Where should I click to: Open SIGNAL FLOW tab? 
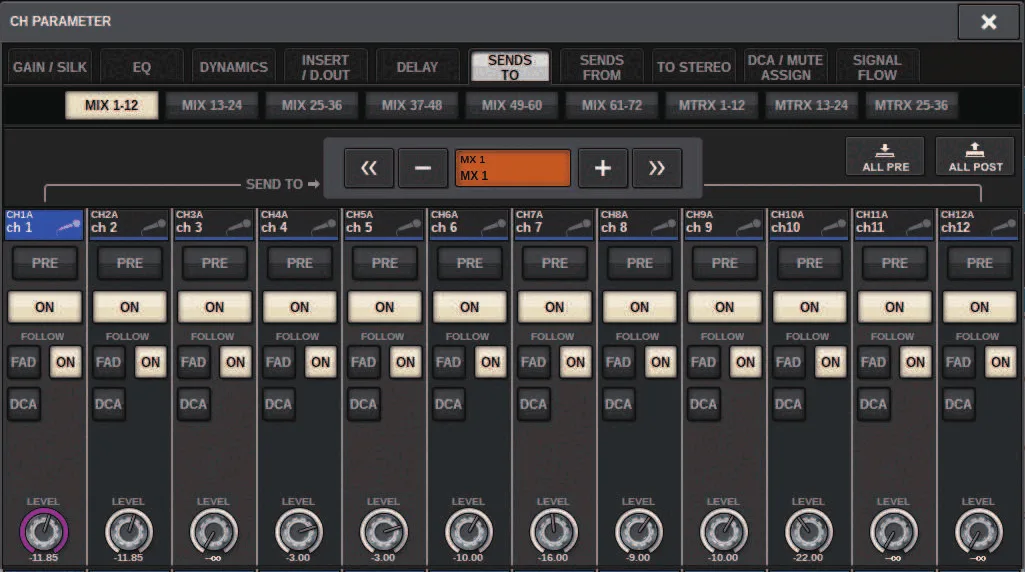877,67
